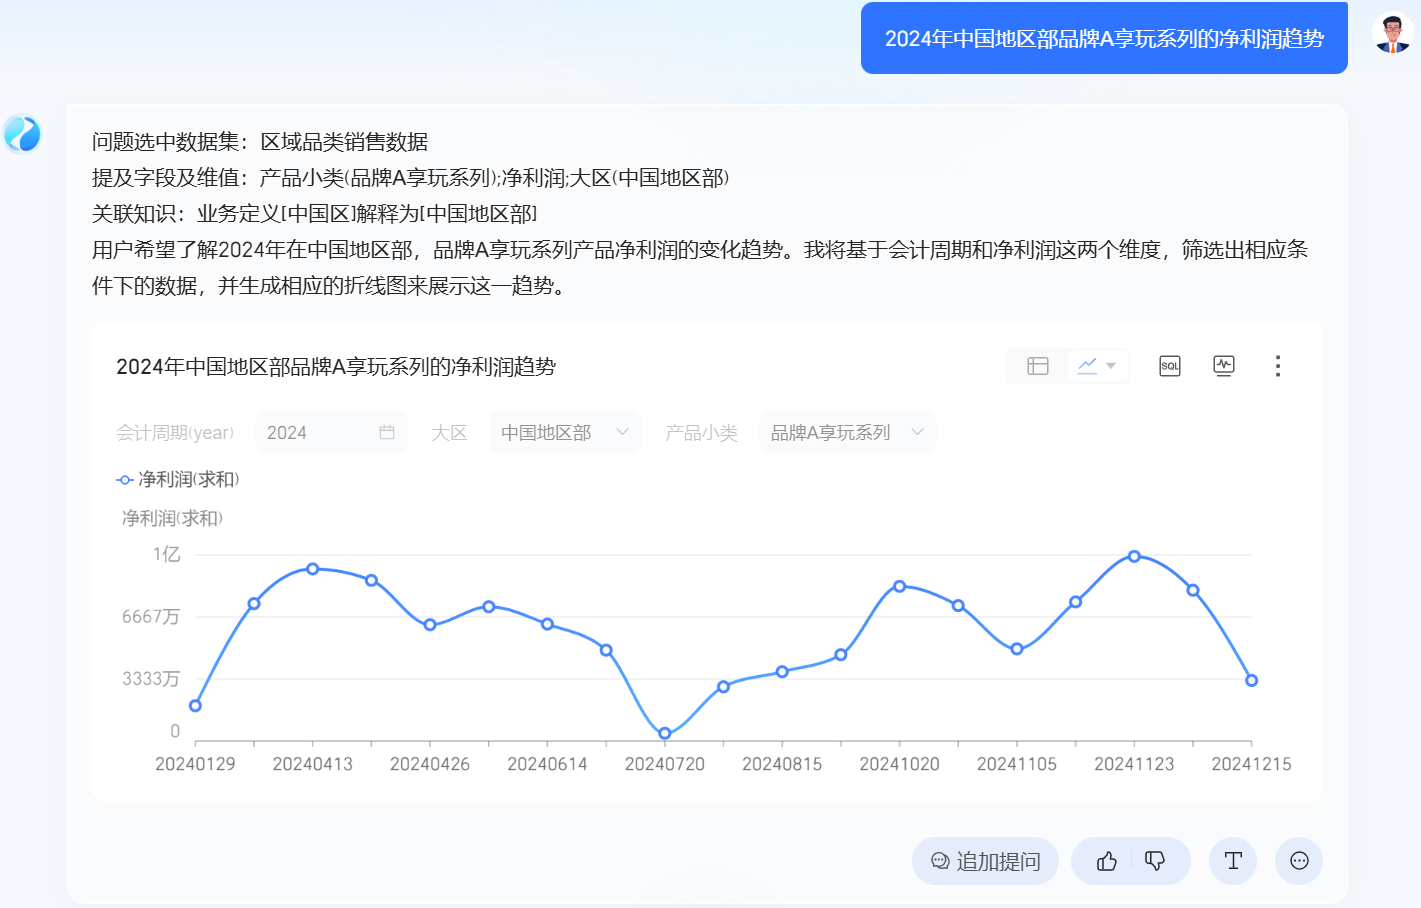Click the chart title text
1421x908 pixels.
click(x=336, y=367)
